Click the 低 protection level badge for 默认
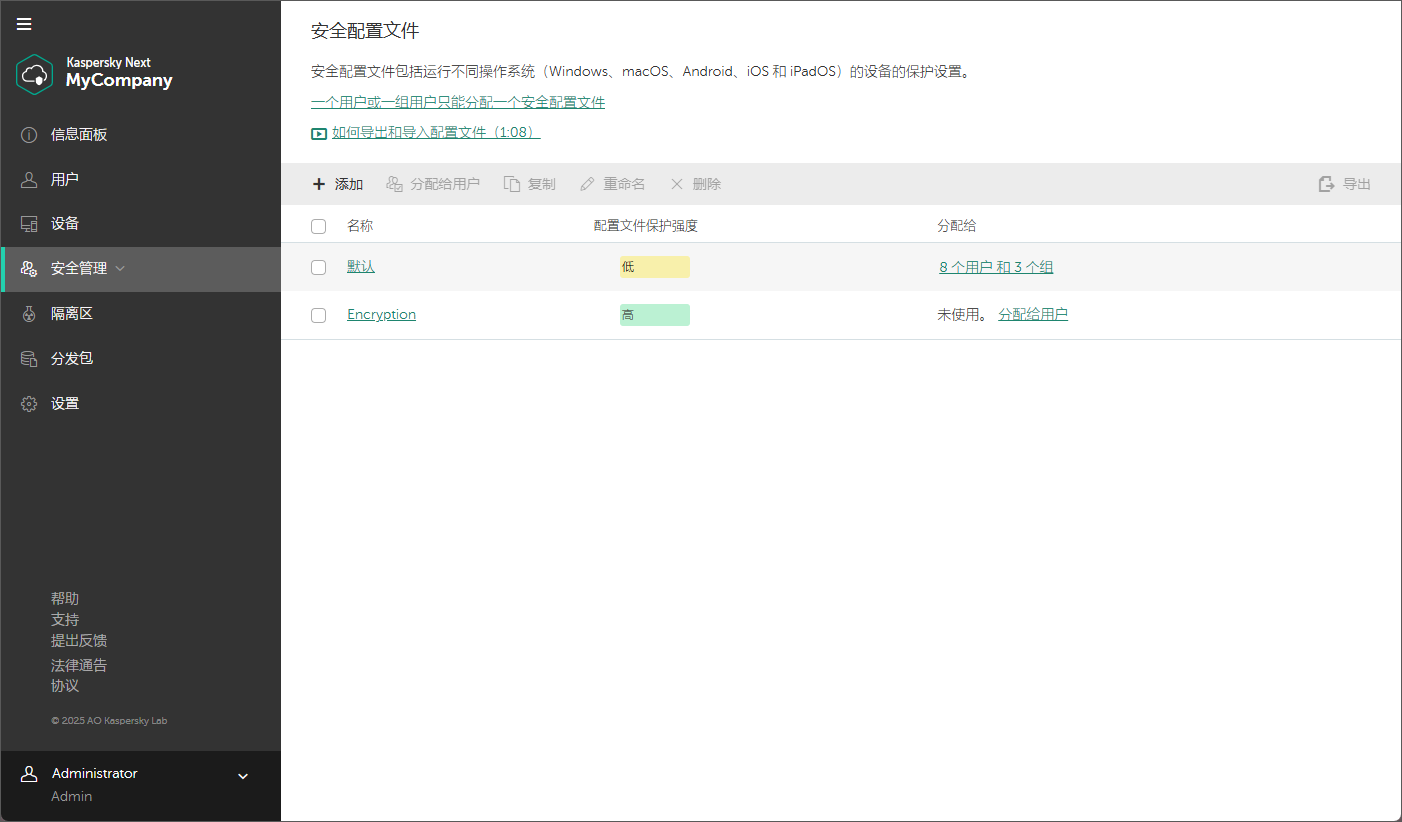Screen dimensions: 1402x822 (654, 267)
